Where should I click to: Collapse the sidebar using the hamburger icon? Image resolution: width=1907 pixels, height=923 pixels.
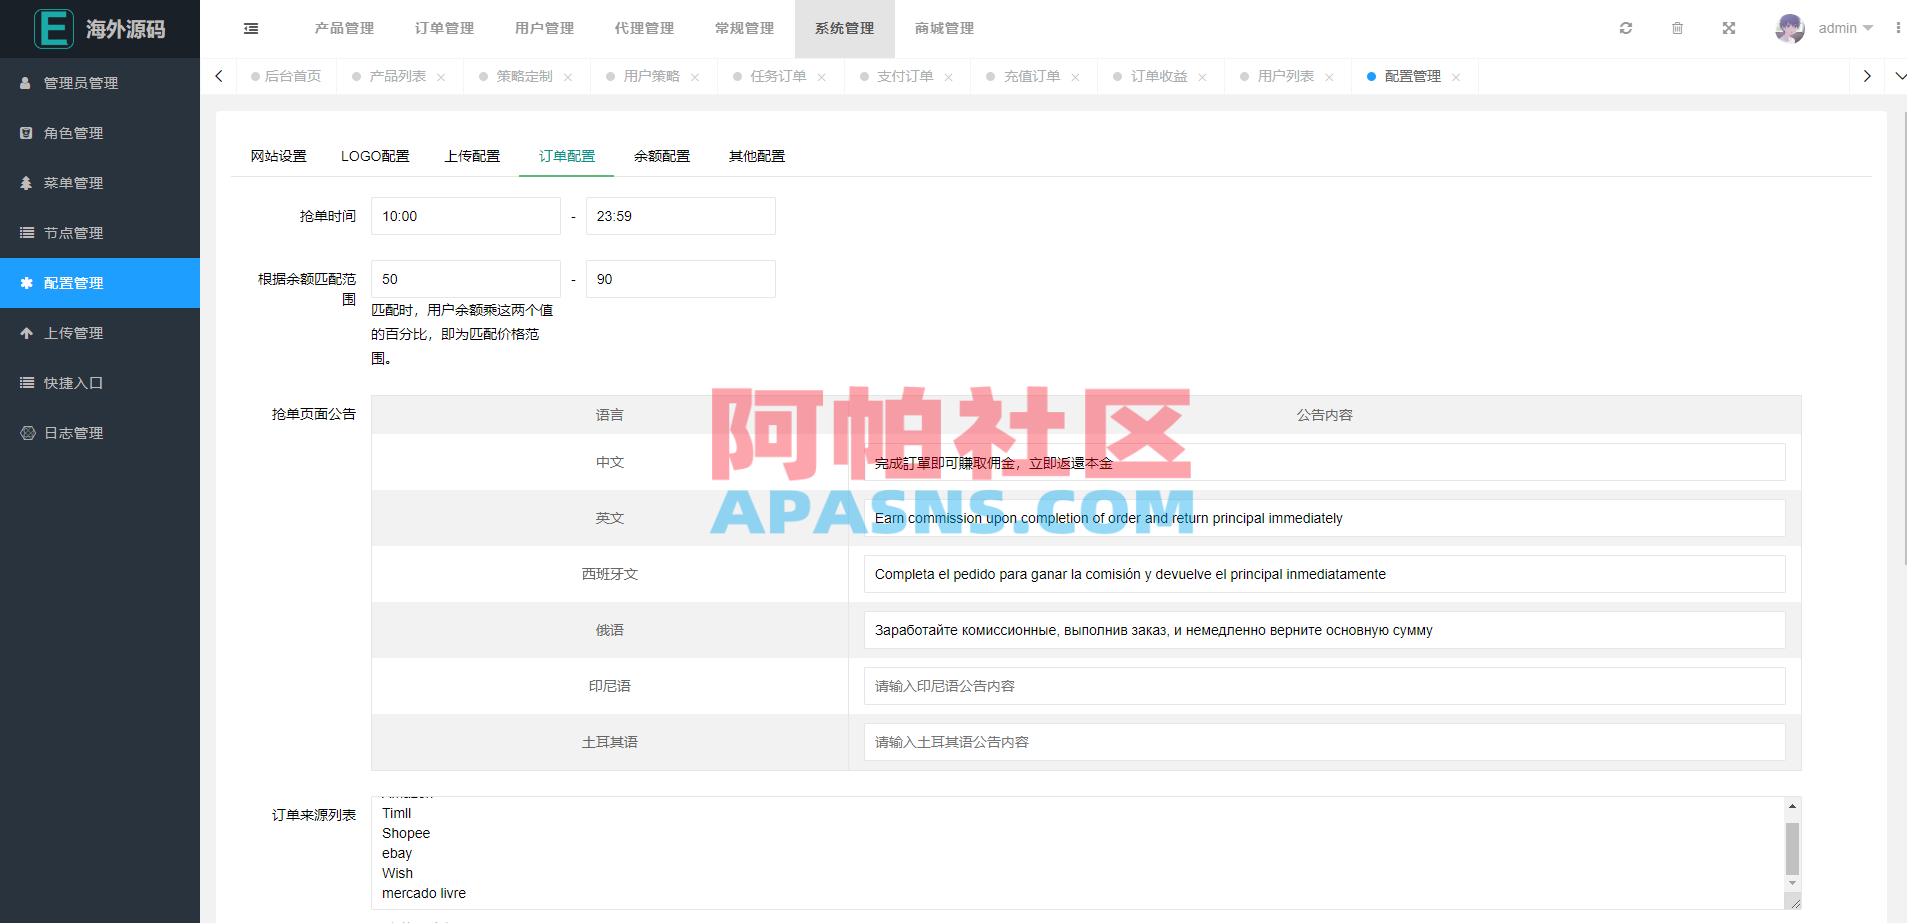coord(250,28)
